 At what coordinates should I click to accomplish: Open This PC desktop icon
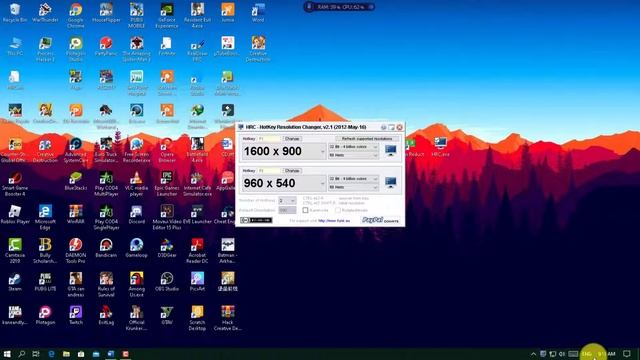point(15,47)
